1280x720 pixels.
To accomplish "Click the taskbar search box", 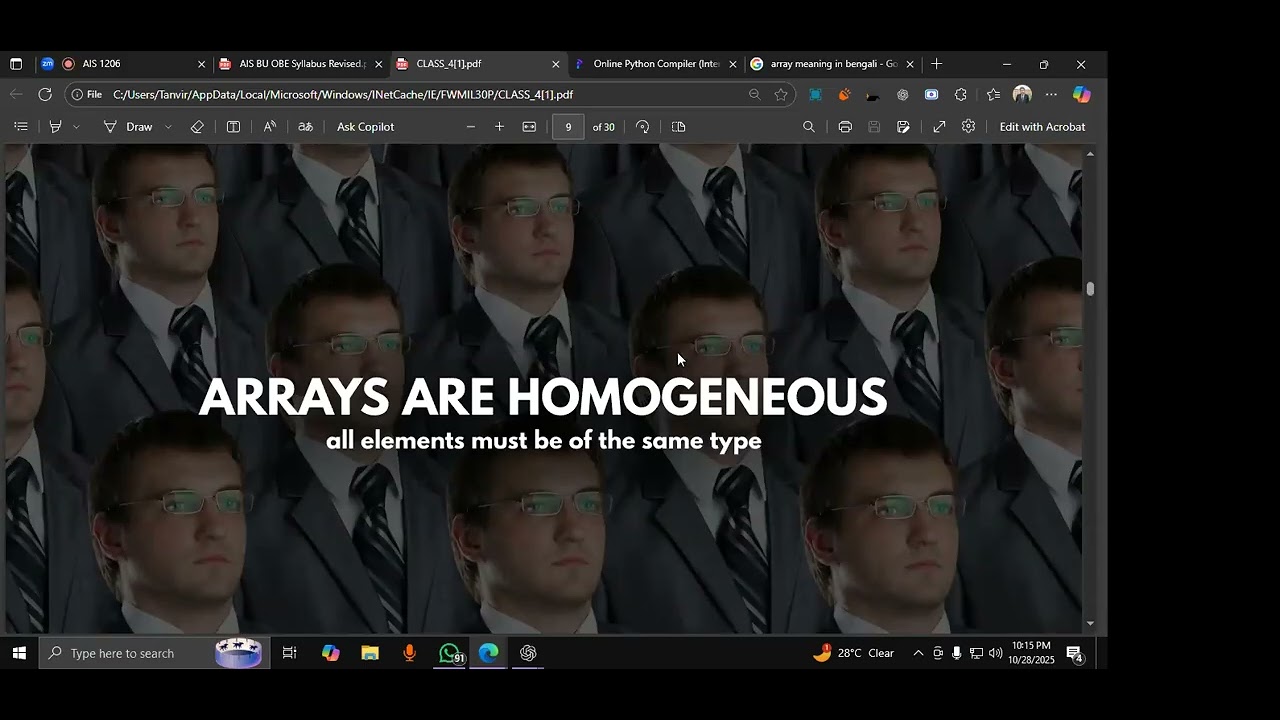I will point(154,653).
